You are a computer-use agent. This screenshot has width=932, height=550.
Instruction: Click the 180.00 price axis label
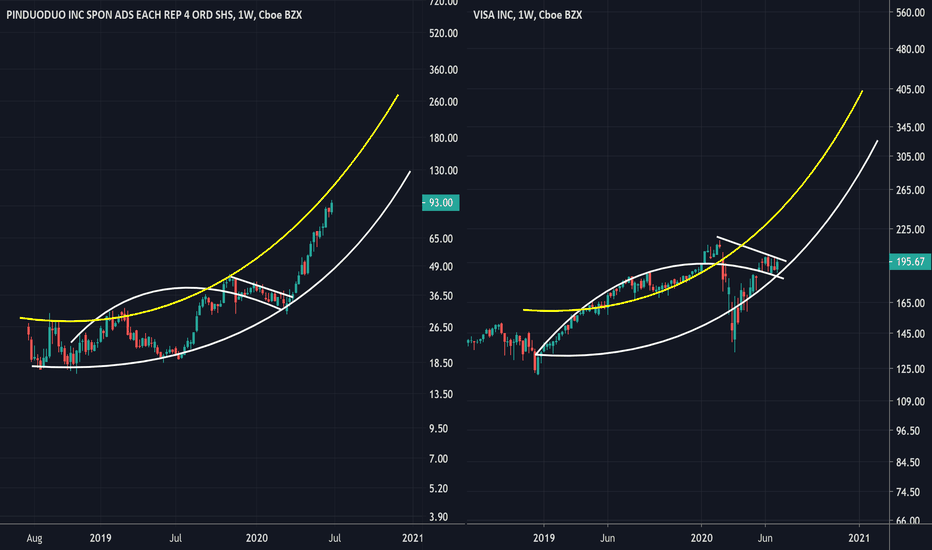443,138
